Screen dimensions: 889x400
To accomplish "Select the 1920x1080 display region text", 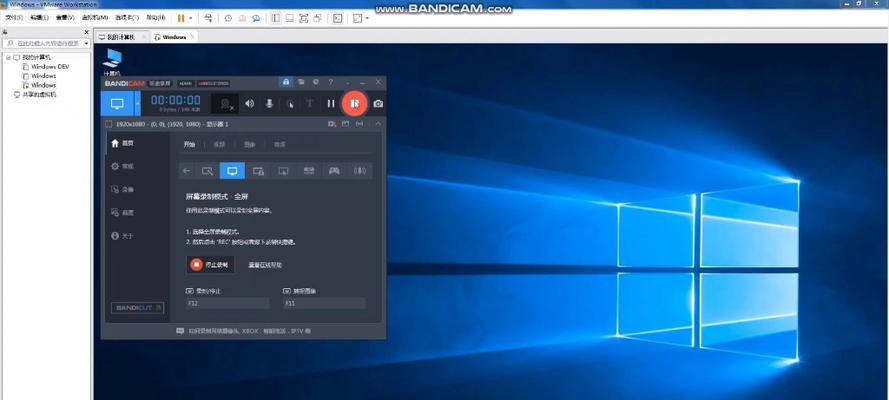I will tap(172, 124).
